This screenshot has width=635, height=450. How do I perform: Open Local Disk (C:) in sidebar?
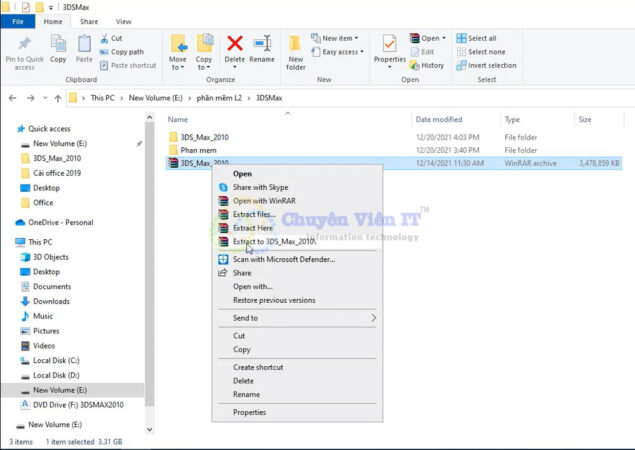(55, 360)
